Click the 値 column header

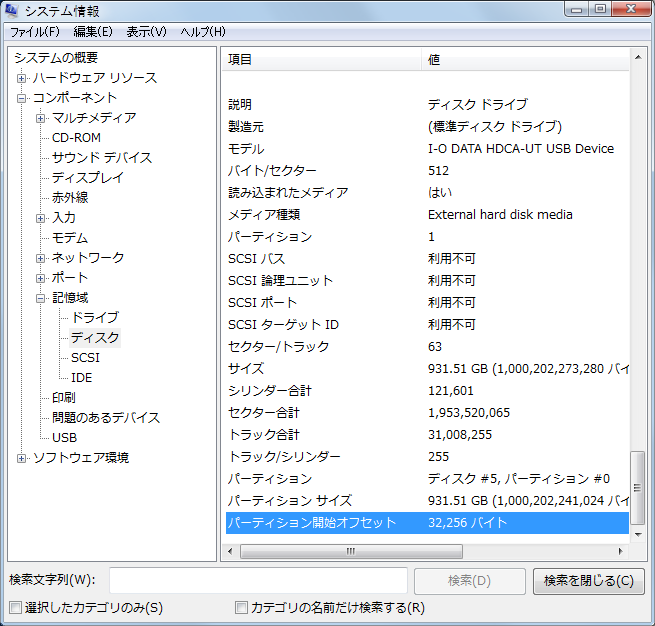tap(526, 60)
